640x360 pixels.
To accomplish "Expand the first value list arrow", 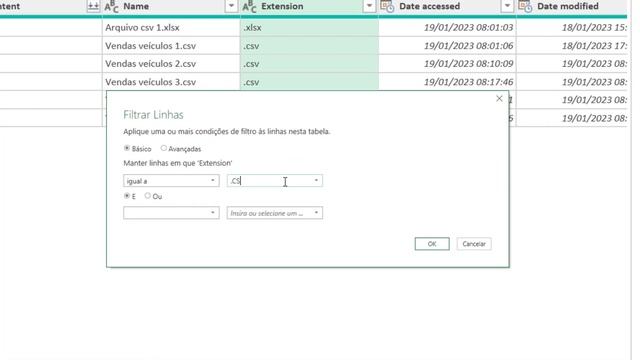I will [x=316, y=181].
